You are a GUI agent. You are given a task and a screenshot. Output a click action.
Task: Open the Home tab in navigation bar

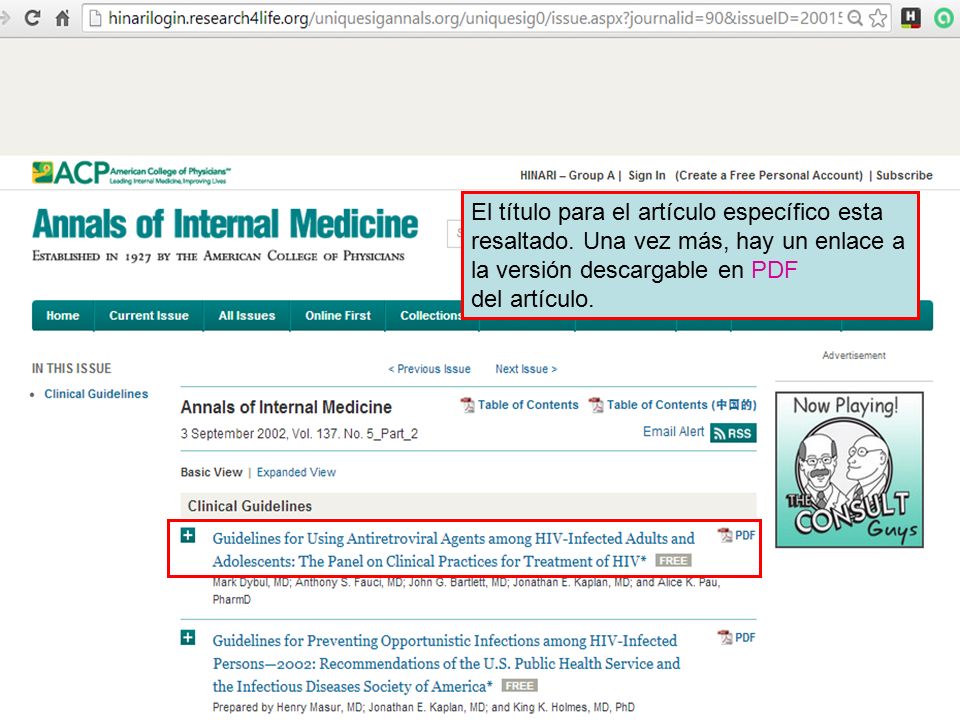click(x=62, y=316)
